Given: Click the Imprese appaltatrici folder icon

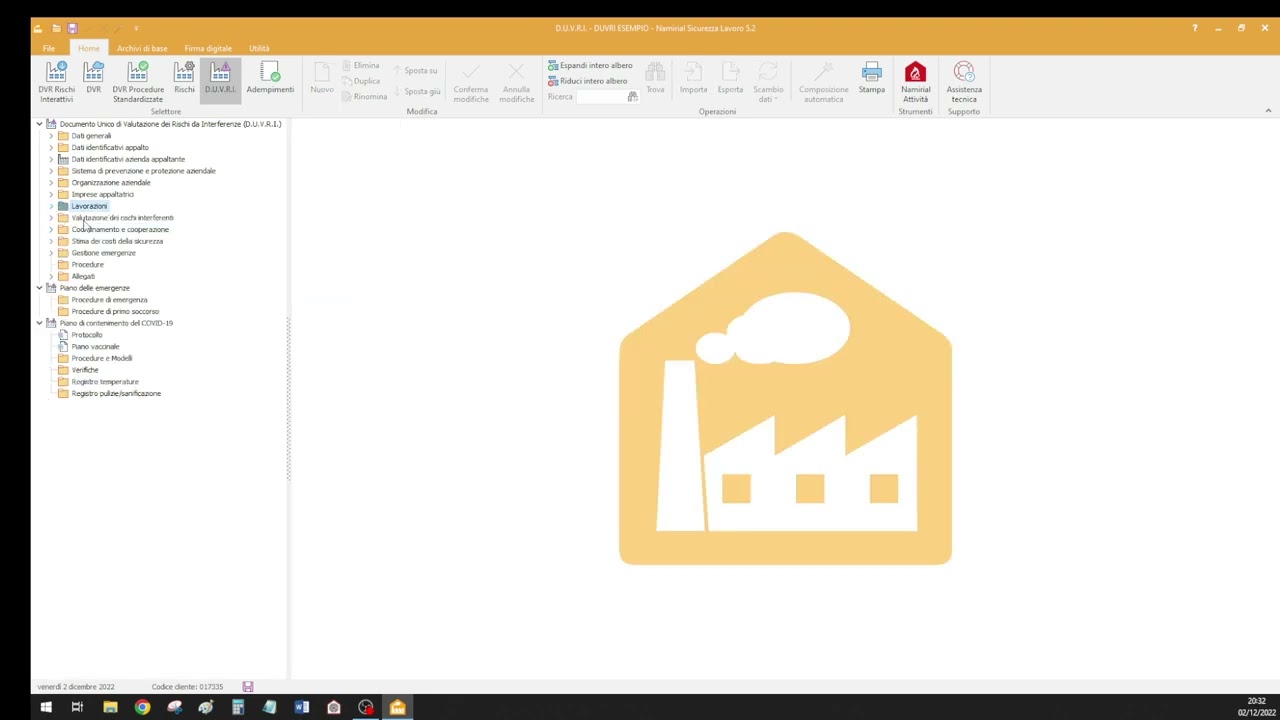Looking at the screenshot, I should [x=63, y=194].
